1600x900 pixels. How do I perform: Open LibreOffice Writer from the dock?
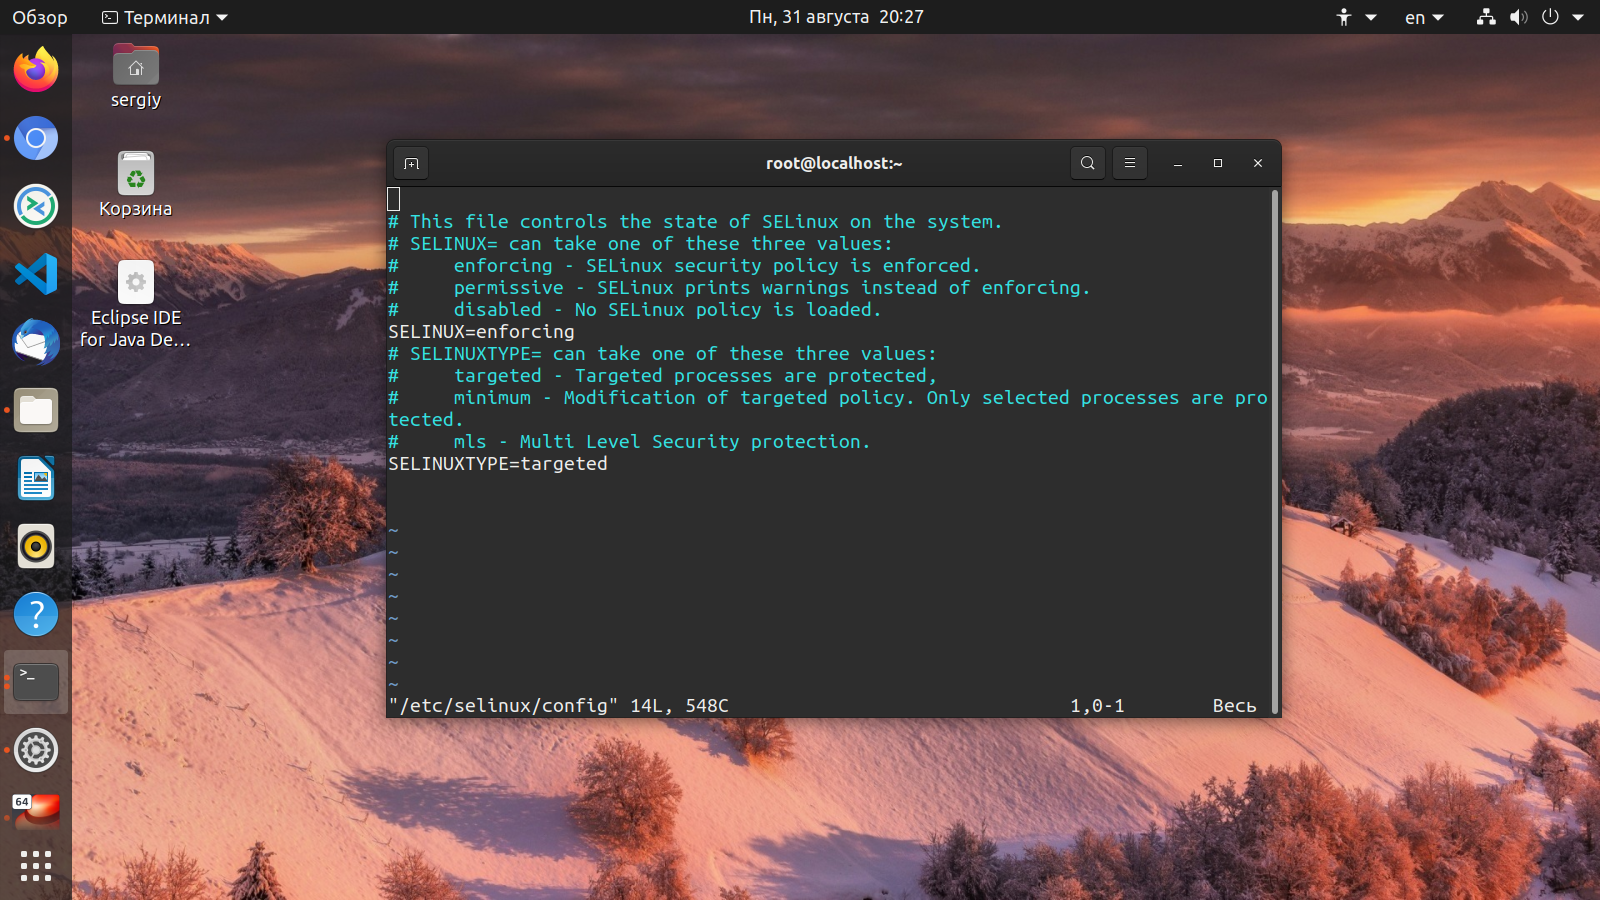click(36, 478)
